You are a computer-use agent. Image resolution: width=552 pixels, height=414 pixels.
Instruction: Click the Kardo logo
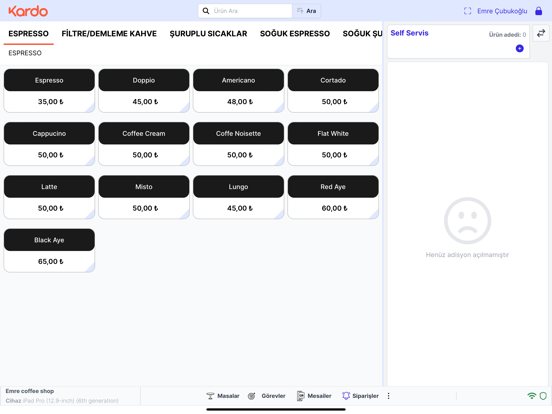click(x=28, y=11)
